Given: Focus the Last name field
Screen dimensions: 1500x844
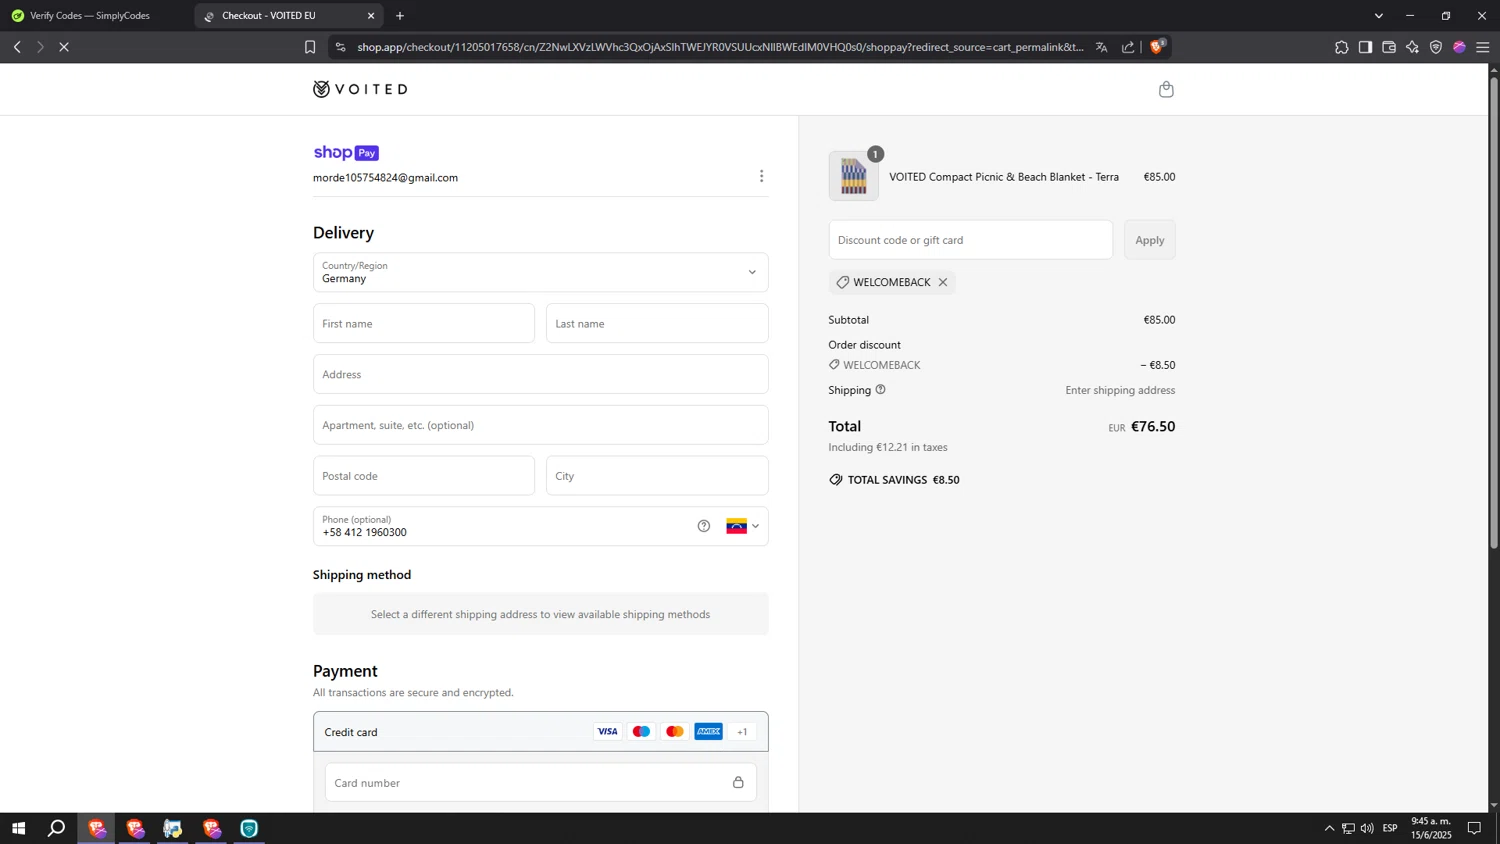Looking at the screenshot, I should [657, 323].
